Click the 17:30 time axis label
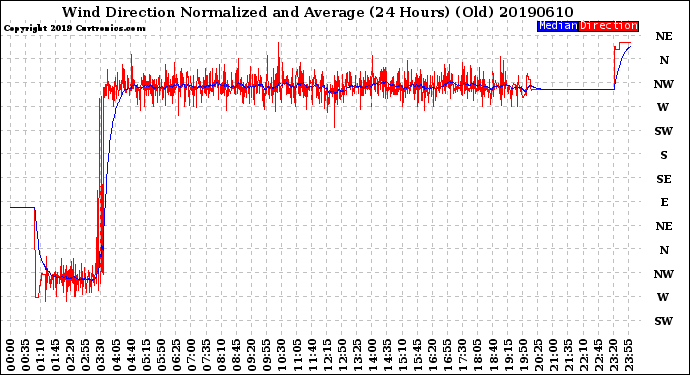The image size is (690, 375). pos(462,355)
